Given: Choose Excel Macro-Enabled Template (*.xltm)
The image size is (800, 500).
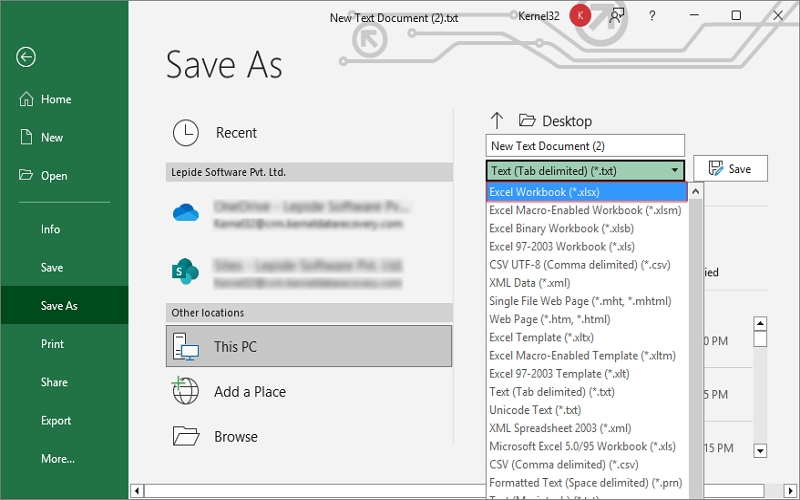Looking at the screenshot, I should pyautogui.click(x=587, y=356).
